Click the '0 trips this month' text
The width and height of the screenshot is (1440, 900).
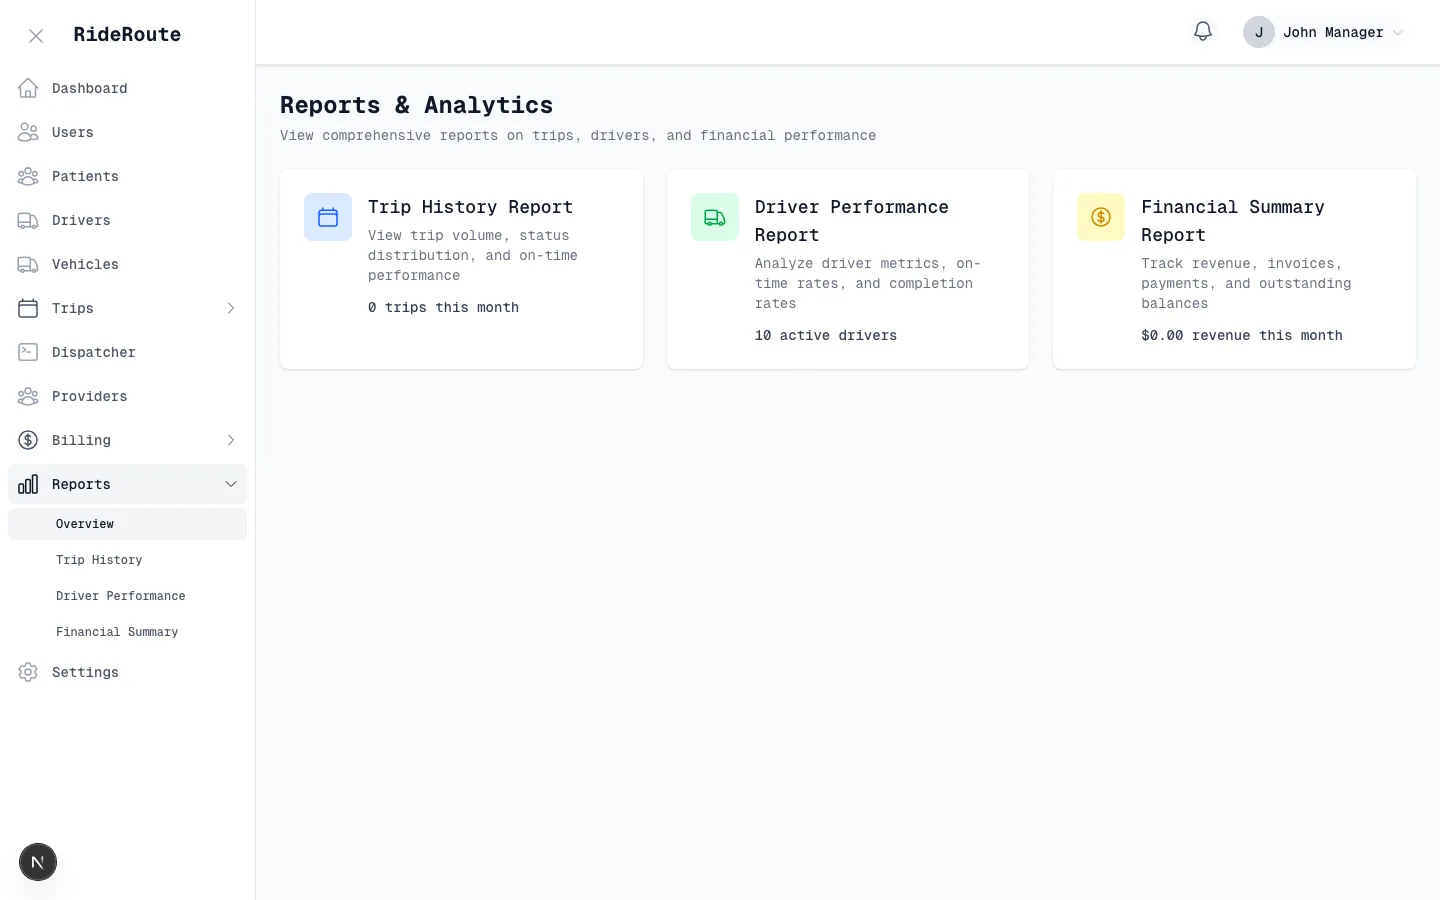(x=443, y=307)
